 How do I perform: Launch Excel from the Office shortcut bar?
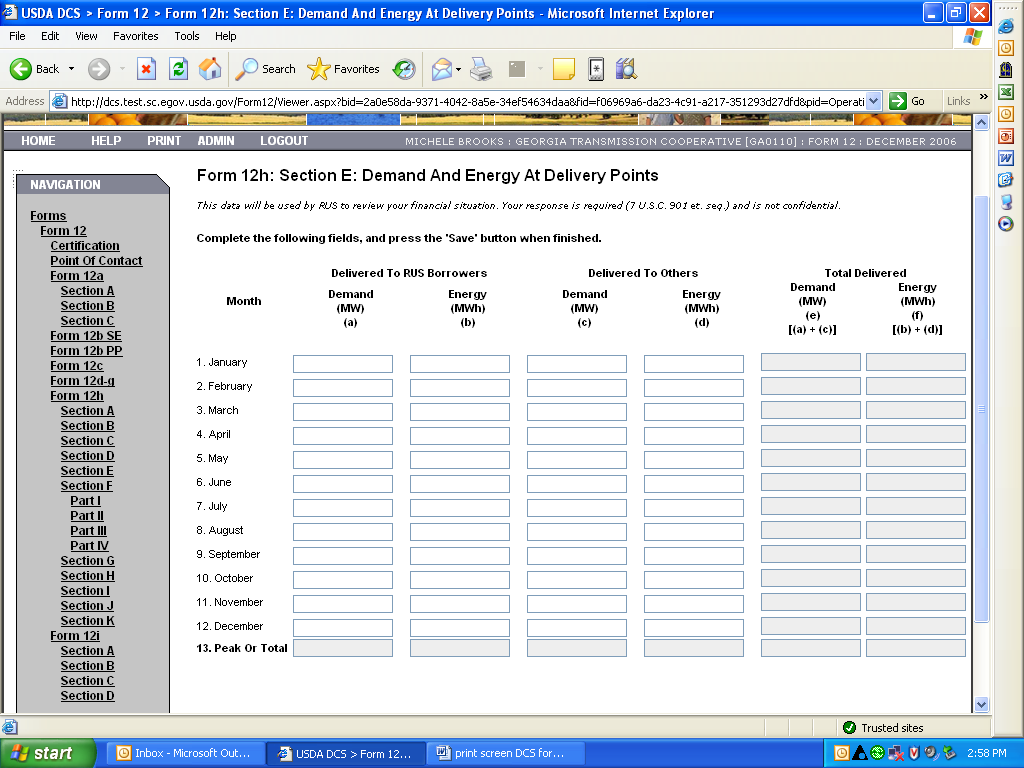1006,92
